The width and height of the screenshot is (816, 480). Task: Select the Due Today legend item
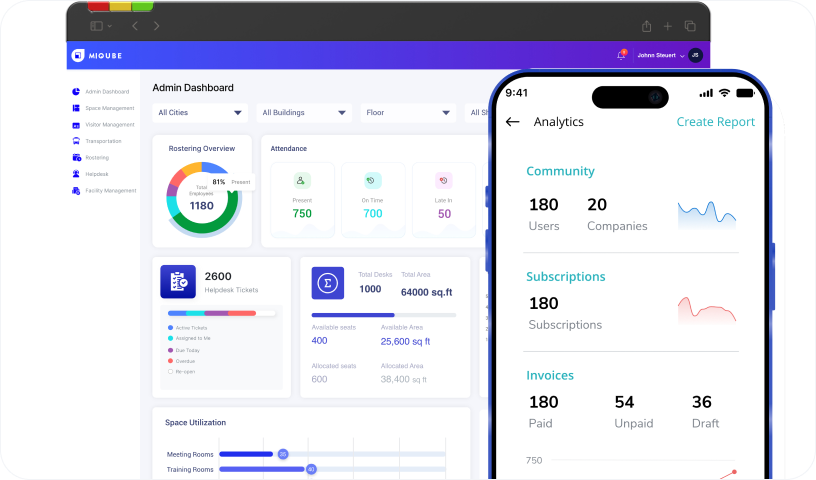[x=184, y=350]
